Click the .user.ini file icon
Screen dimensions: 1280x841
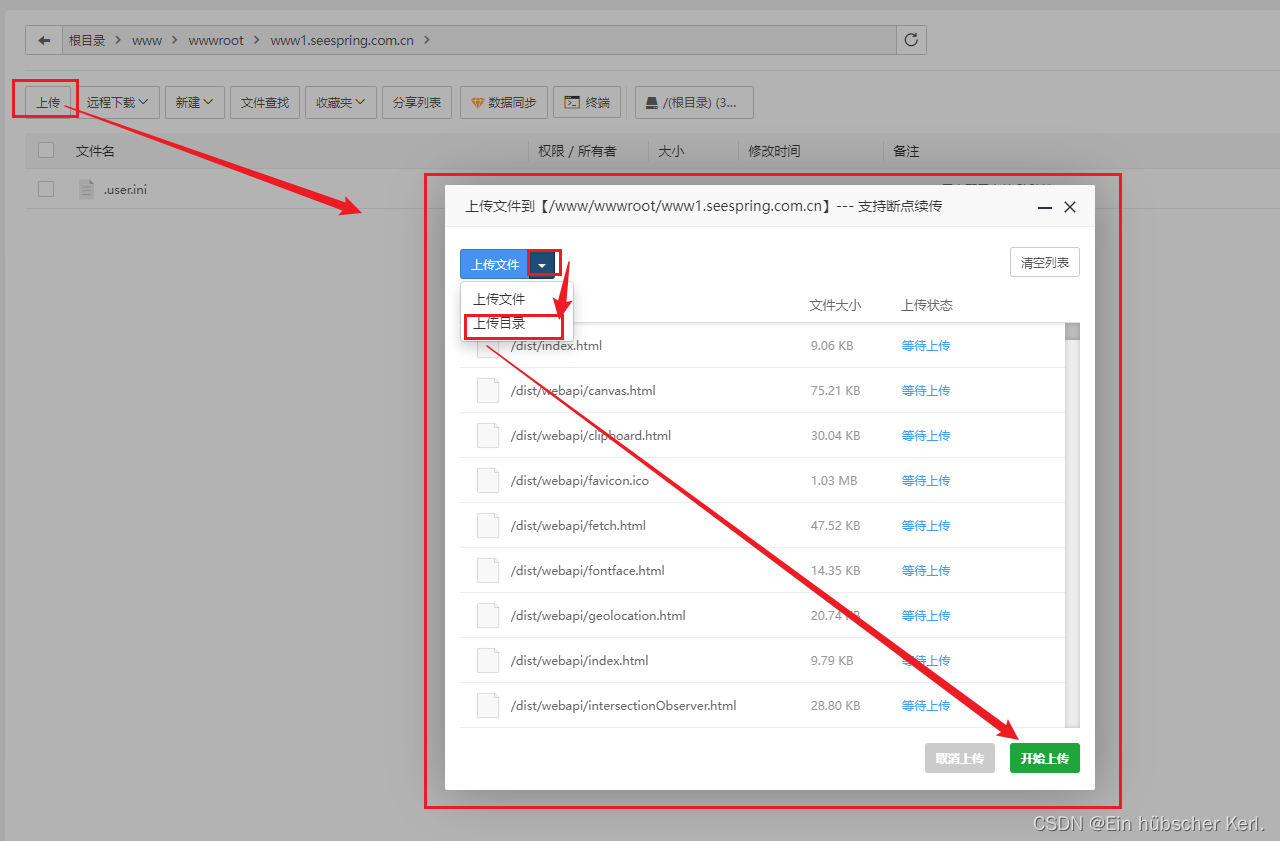click(87, 189)
